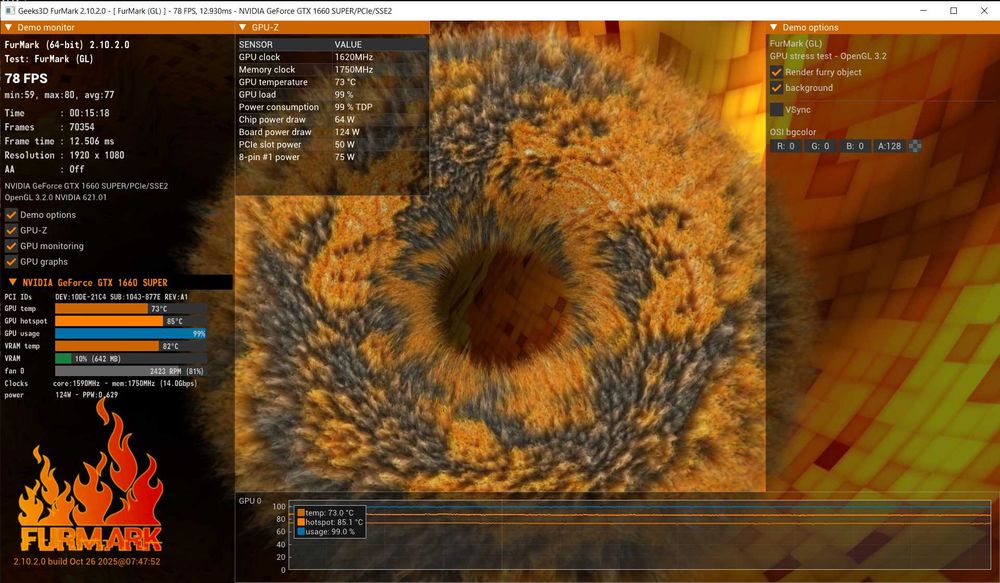Click the VRAM 10% (642 MB) bar
This screenshot has width=1000, height=583.
pos(131,358)
